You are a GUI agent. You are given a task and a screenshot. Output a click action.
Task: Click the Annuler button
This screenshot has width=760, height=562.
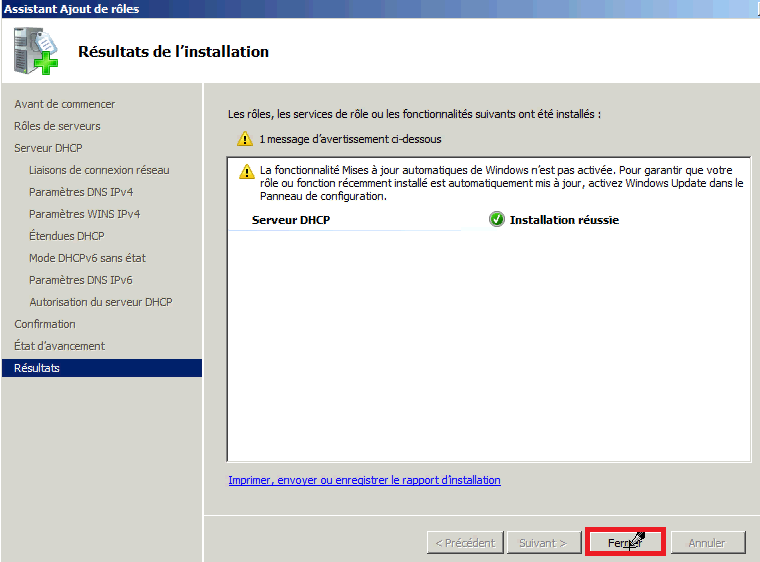[708, 543]
